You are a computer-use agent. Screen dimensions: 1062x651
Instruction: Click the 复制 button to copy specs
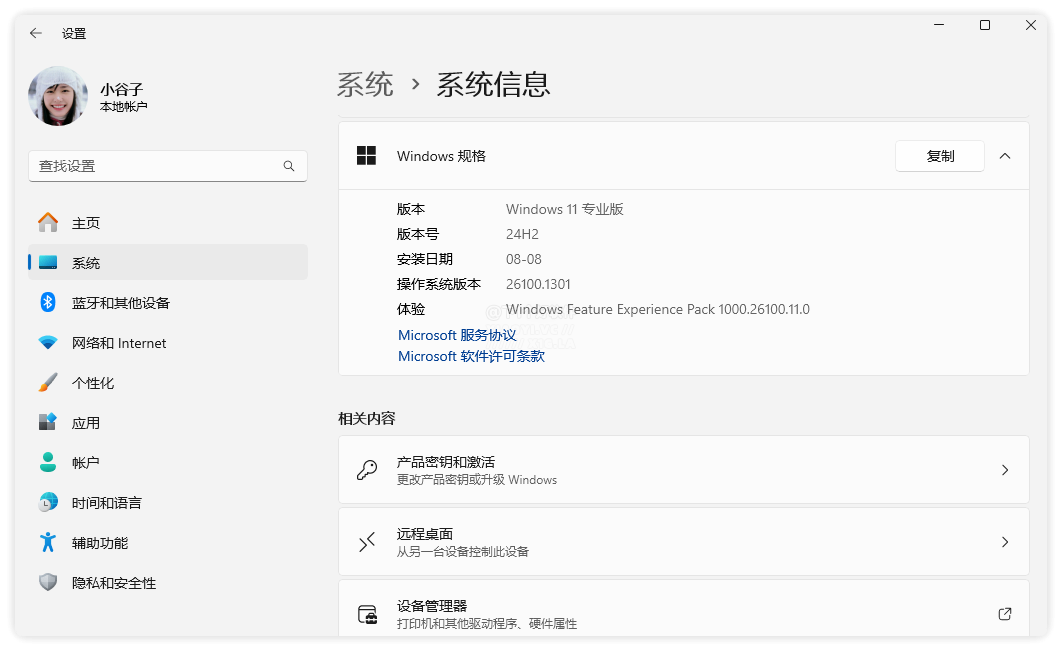tap(939, 156)
